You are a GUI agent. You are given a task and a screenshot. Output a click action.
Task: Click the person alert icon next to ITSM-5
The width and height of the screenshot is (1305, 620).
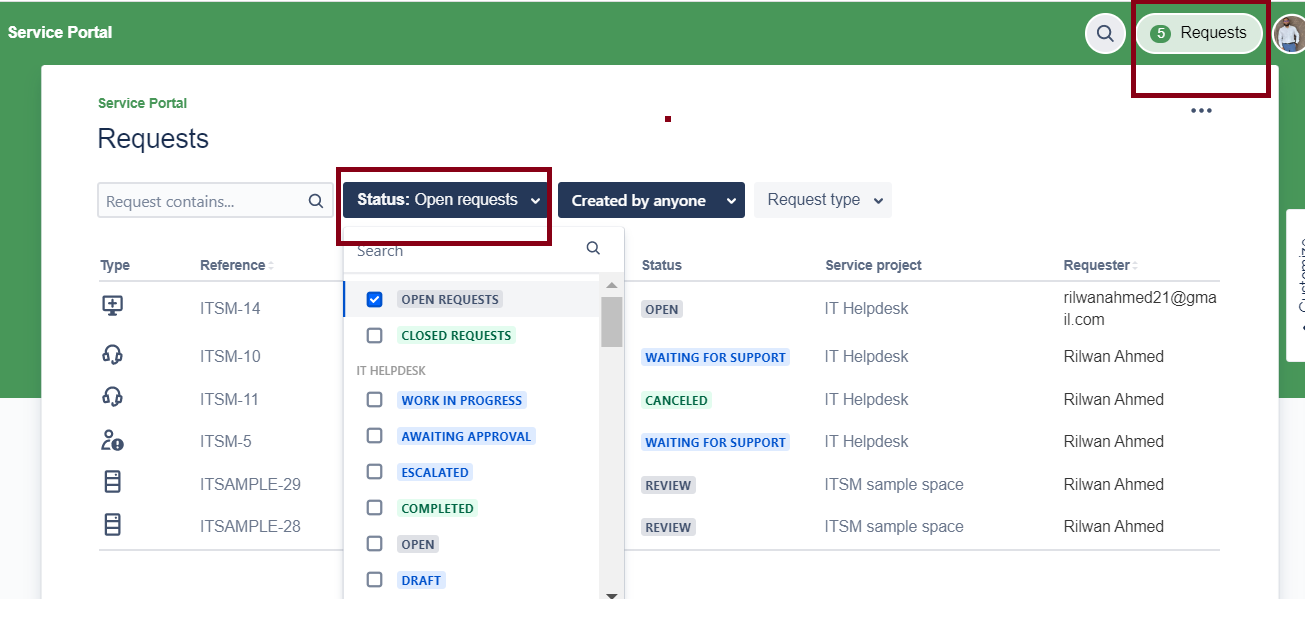pyautogui.click(x=113, y=436)
